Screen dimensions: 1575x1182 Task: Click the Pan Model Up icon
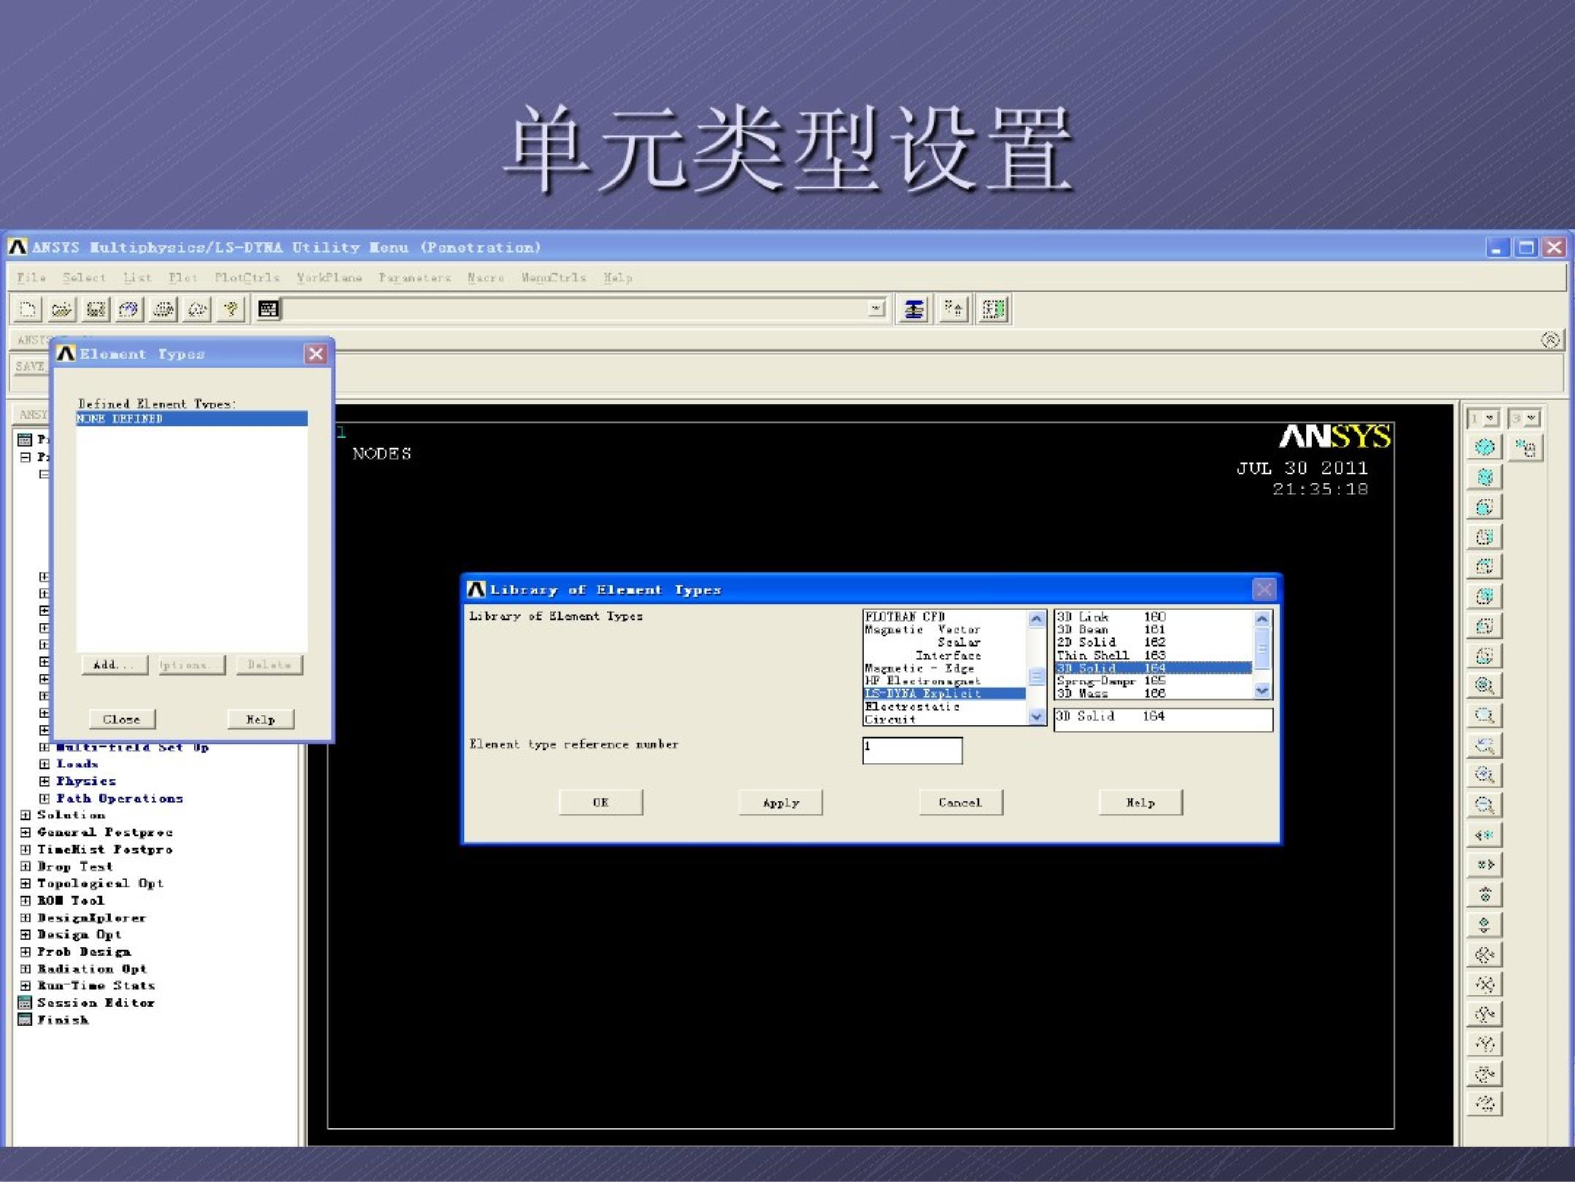coord(1485,894)
